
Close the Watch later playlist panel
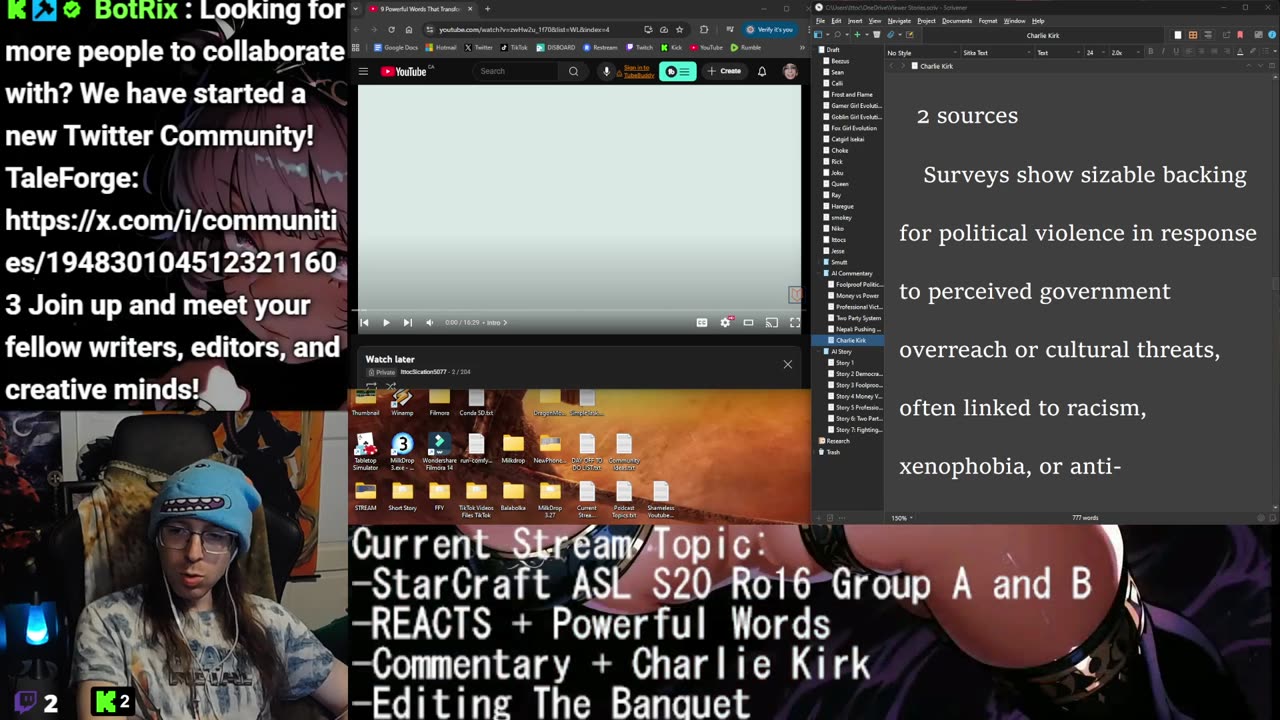click(787, 364)
